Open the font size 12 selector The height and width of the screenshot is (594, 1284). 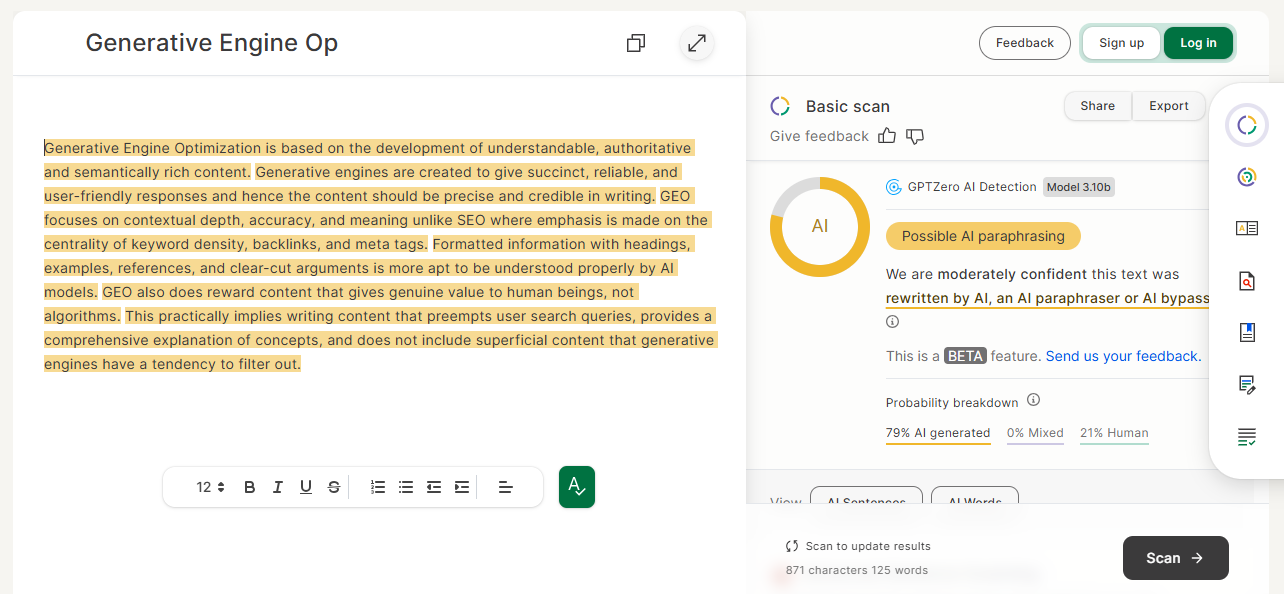coord(210,487)
